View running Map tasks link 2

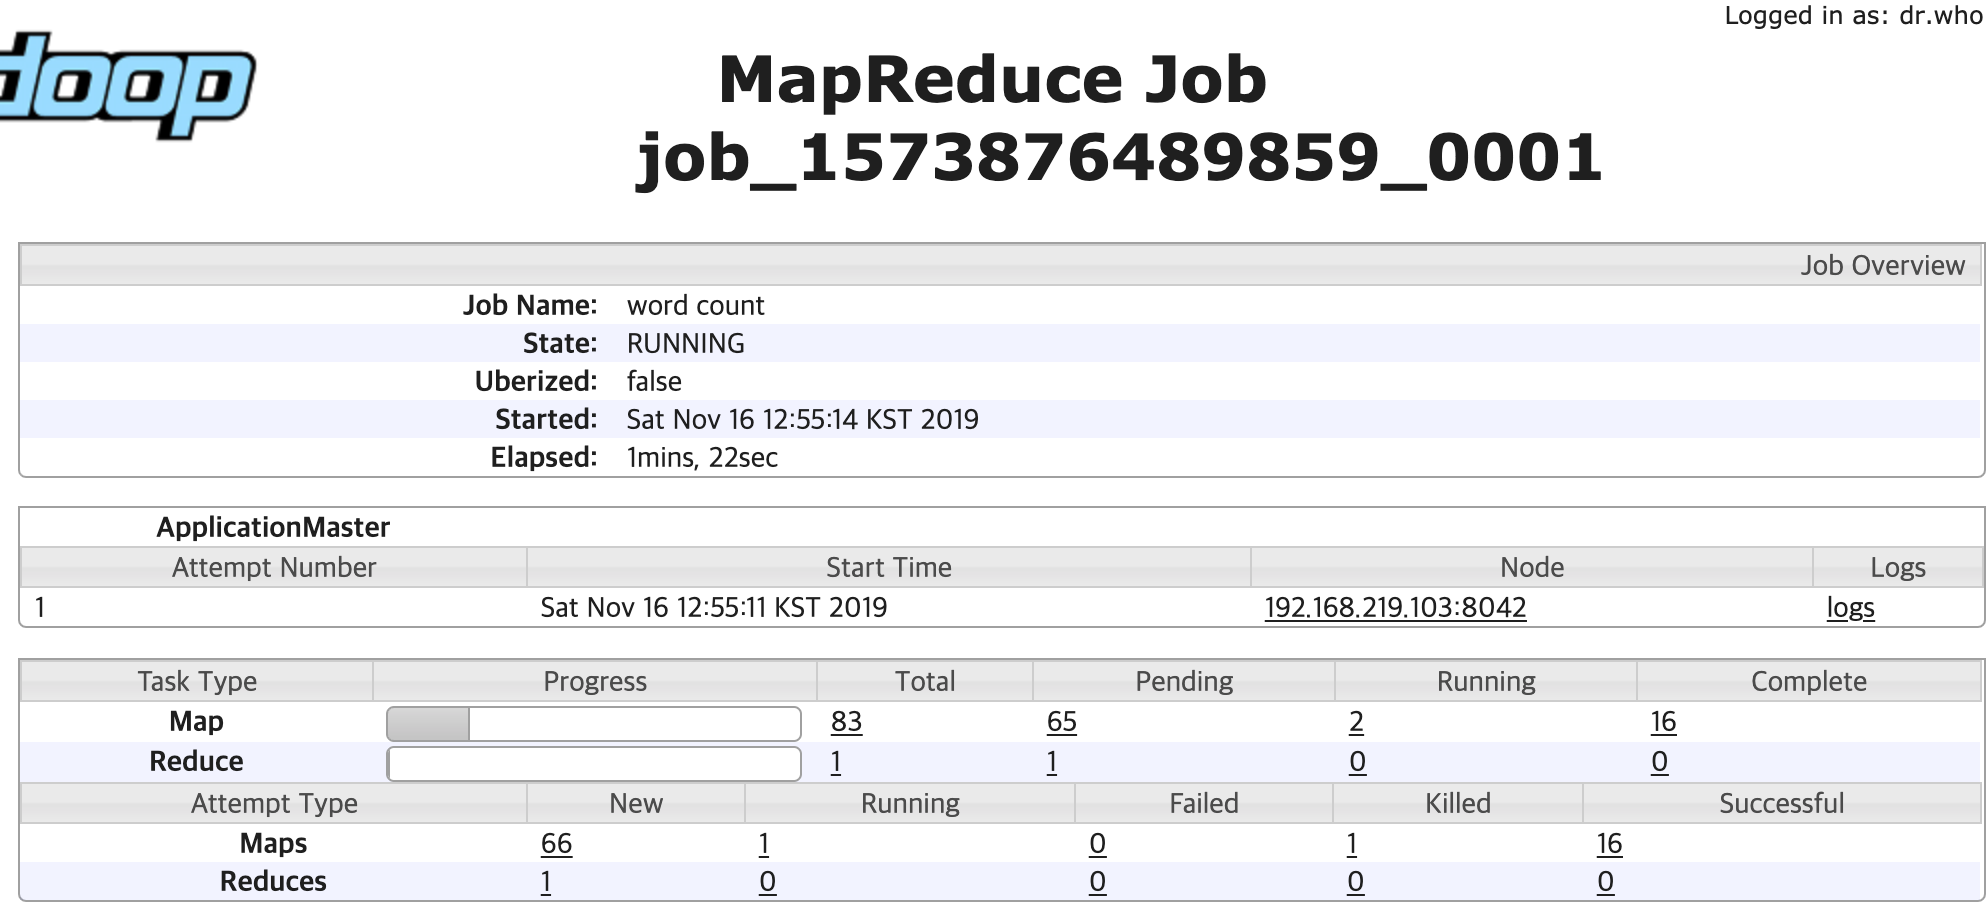[x=1355, y=721]
